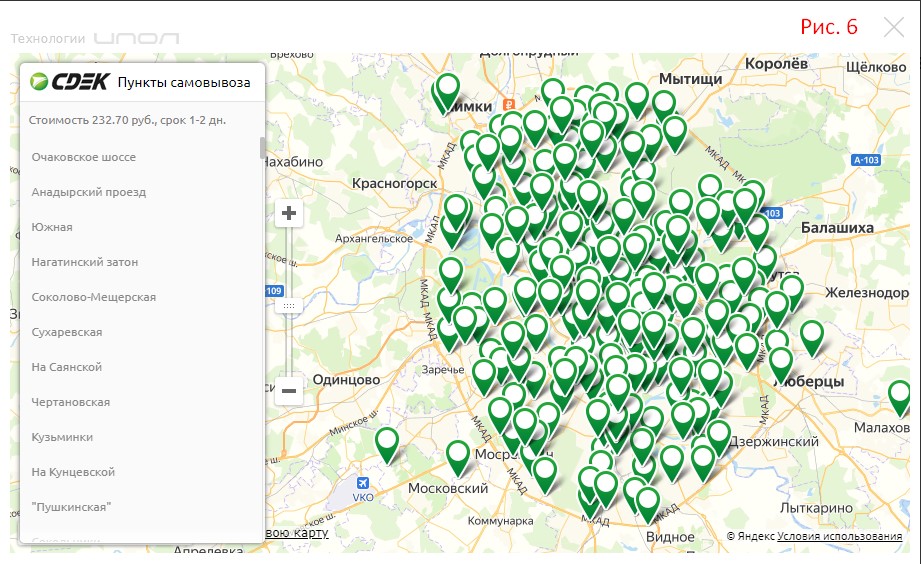The height and width of the screenshot is (564, 921).
Task: Open Яндекс Условия использования link
Action: [x=839, y=537]
